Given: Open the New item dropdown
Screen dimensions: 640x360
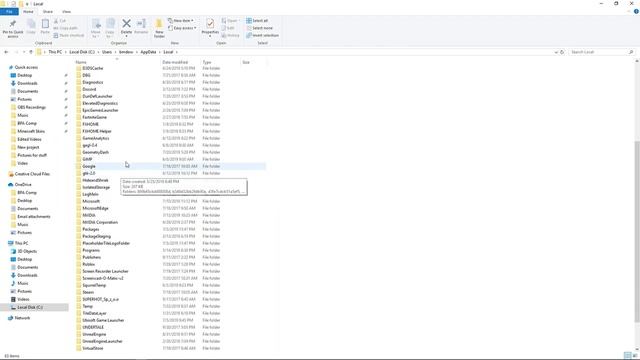Looking at the screenshot, I should point(181,21).
